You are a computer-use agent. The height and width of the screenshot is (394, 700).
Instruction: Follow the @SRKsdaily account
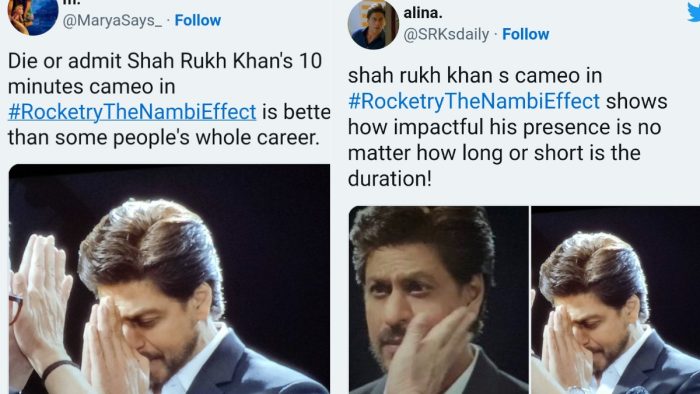click(x=525, y=34)
